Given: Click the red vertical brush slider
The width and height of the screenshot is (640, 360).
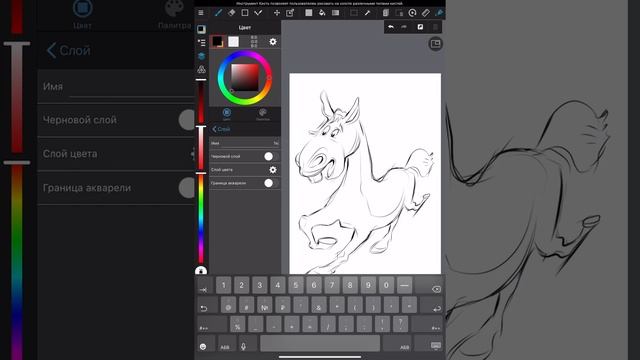Looking at the screenshot, I should 201,101.
